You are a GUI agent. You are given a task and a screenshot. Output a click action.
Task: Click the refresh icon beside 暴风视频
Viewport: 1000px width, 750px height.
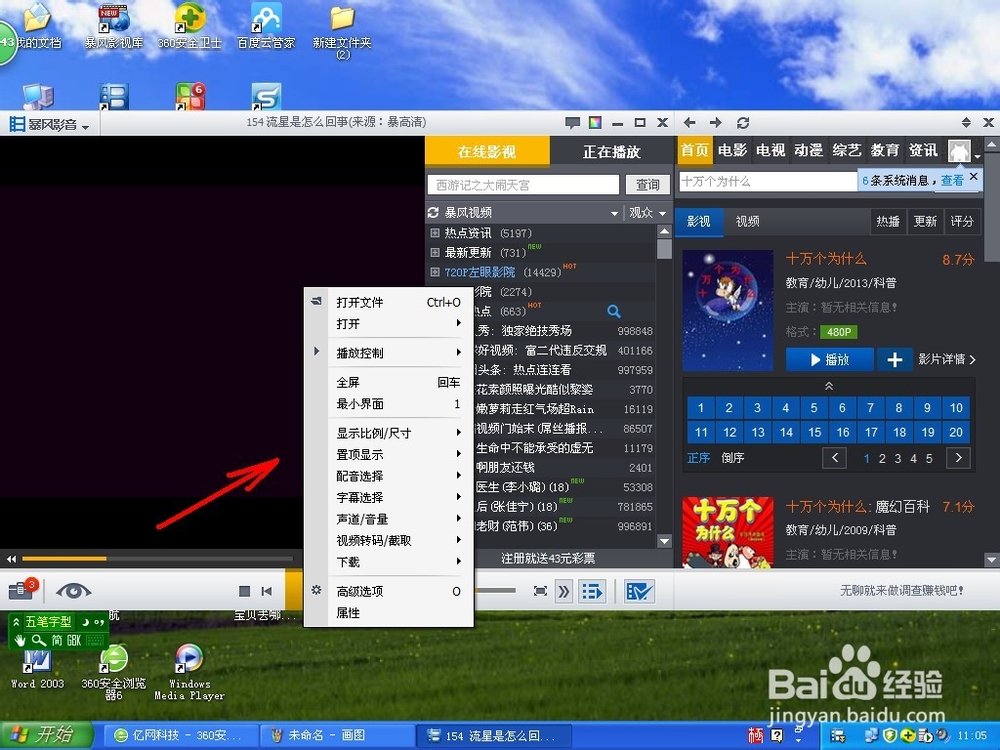click(x=434, y=212)
